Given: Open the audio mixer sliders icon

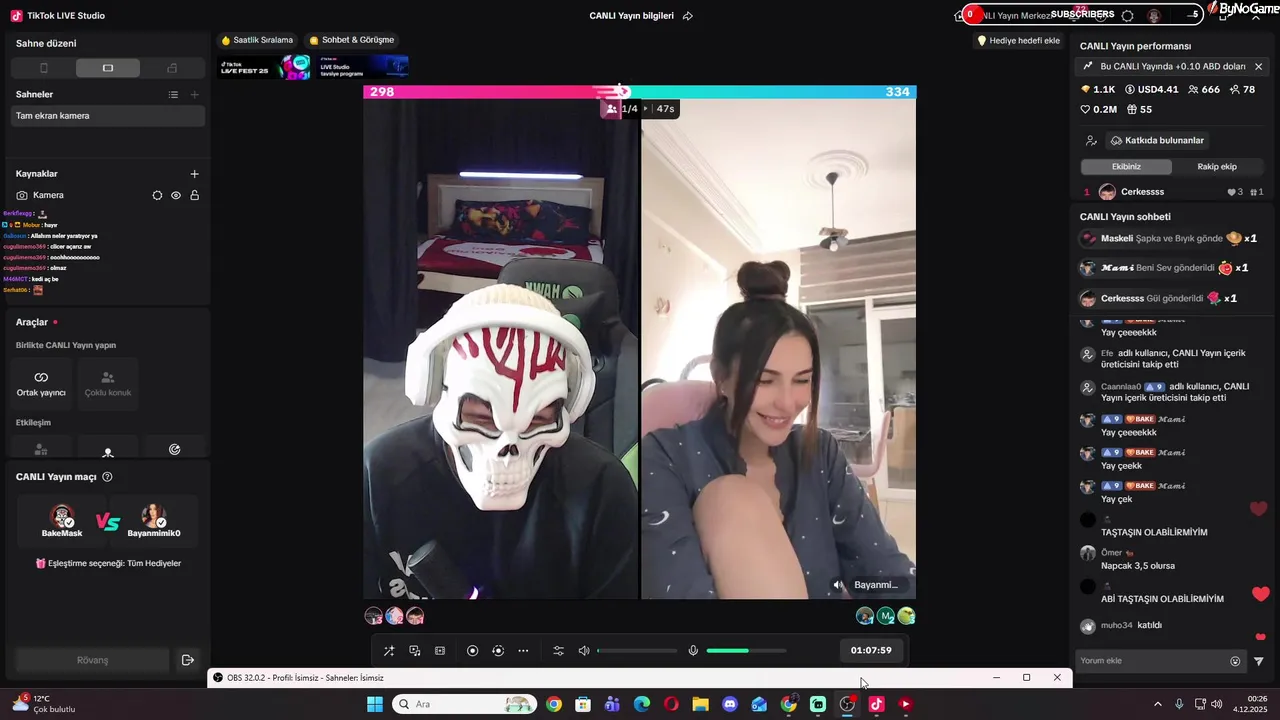Looking at the screenshot, I should pos(558,651).
